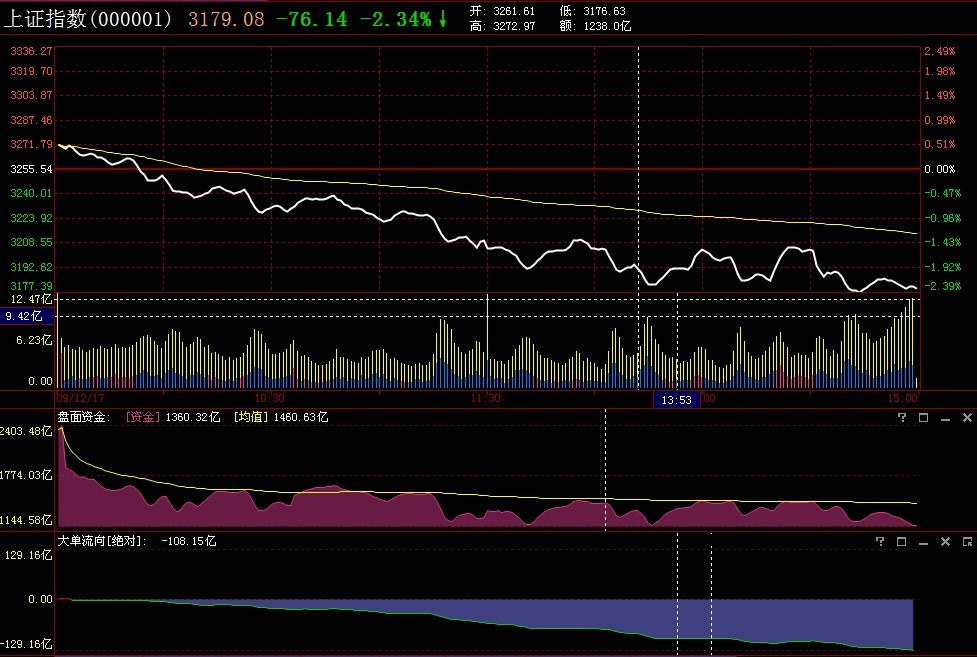
Task: Click the 3208.55 price axis label
Action: [31, 242]
